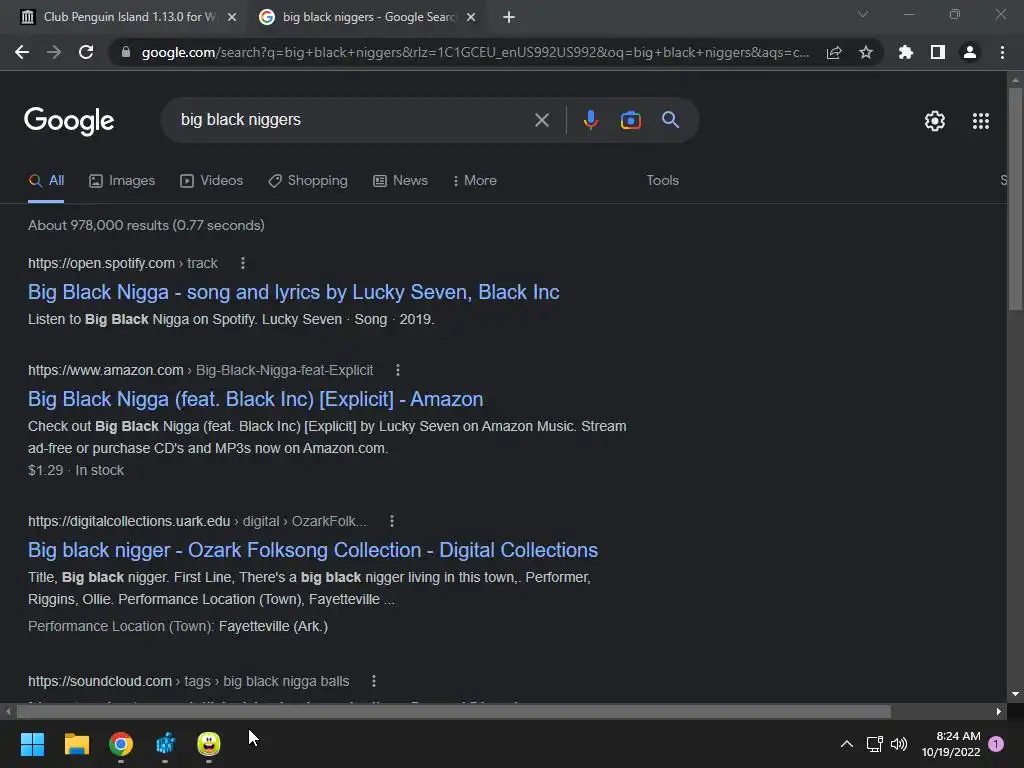Open the notification center badge
This screenshot has height=768, width=1024.
pos(996,744)
